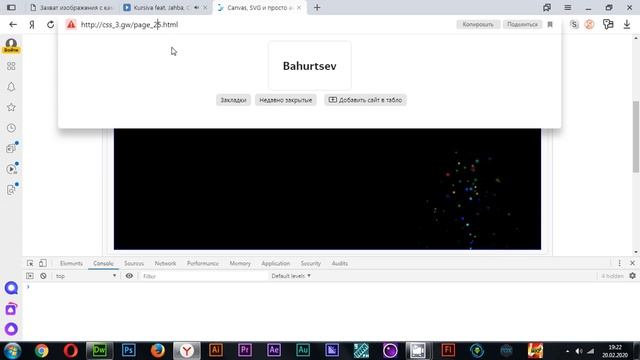640x360 pixels.
Task: Open DevTools three-dot options menu
Action: [x=619, y=263]
